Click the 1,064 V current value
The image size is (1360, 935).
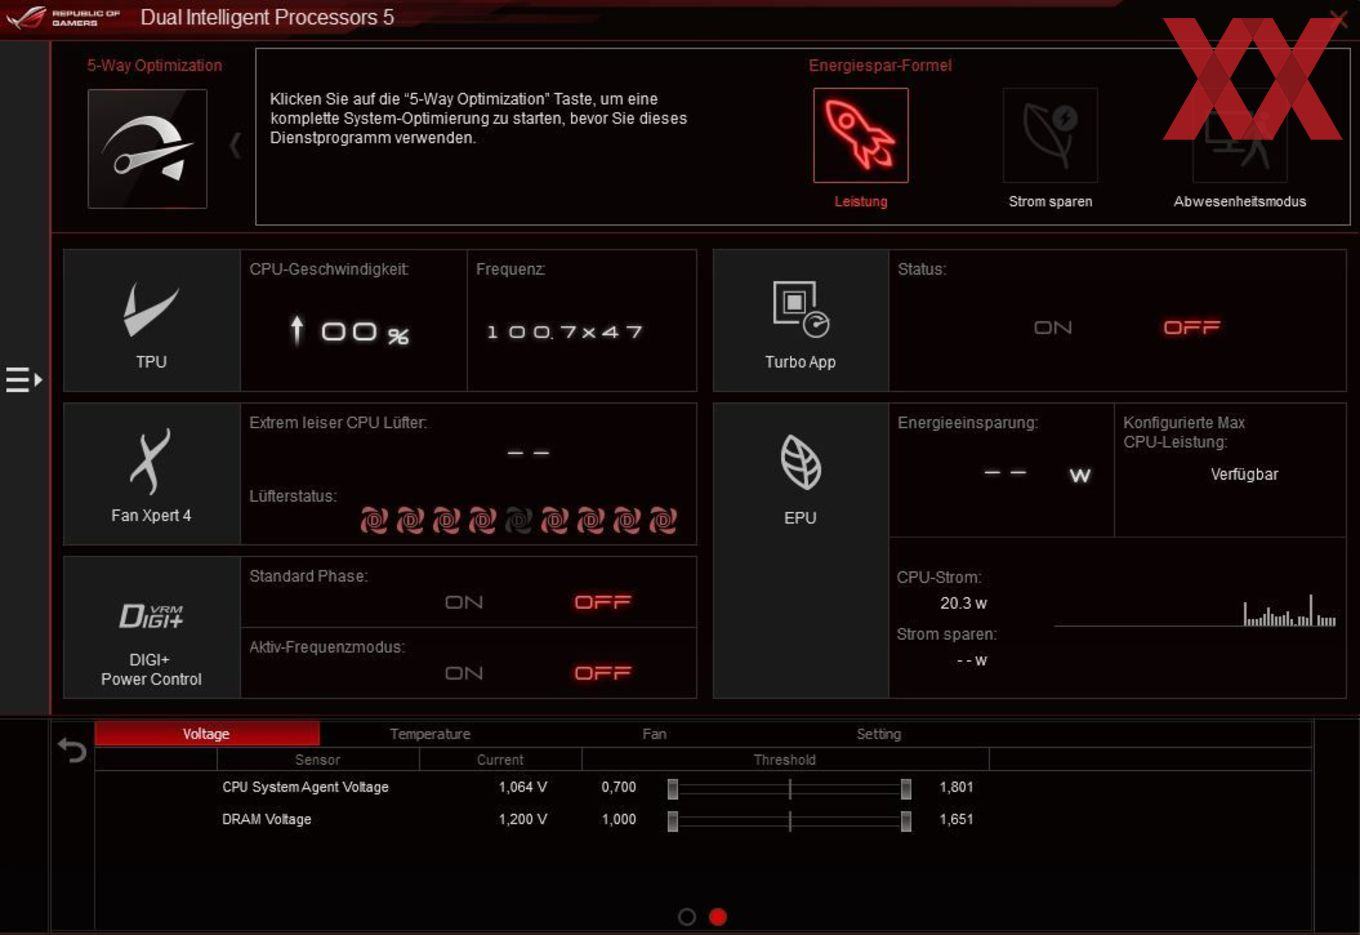[x=523, y=787]
